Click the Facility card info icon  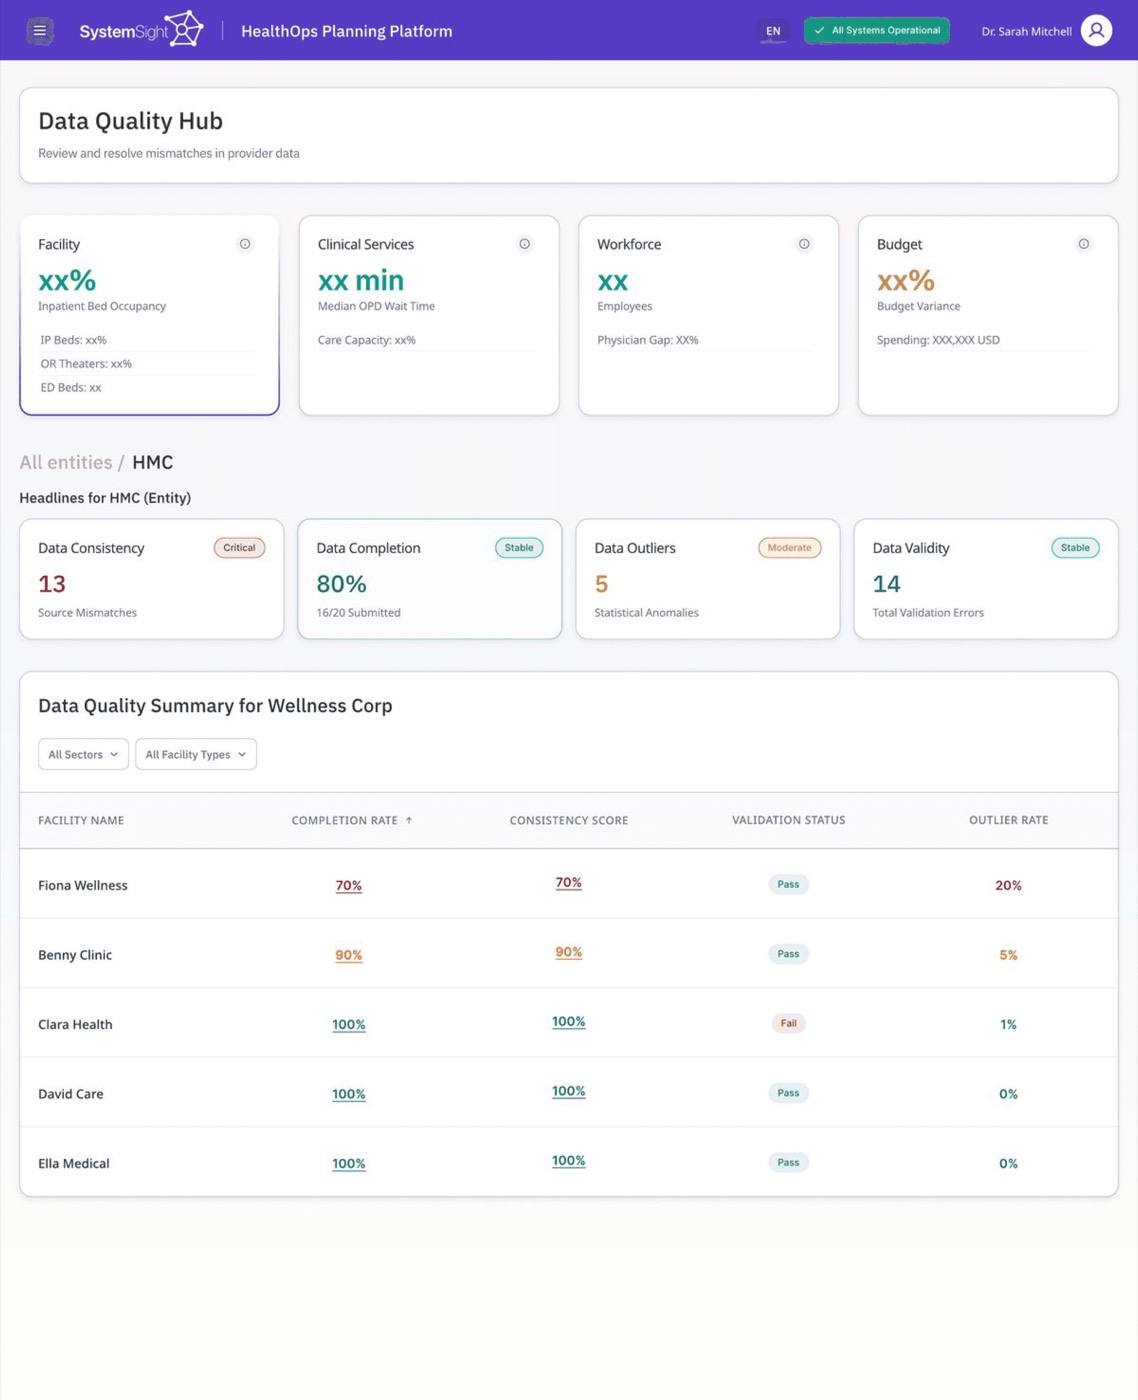(x=245, y=244)
